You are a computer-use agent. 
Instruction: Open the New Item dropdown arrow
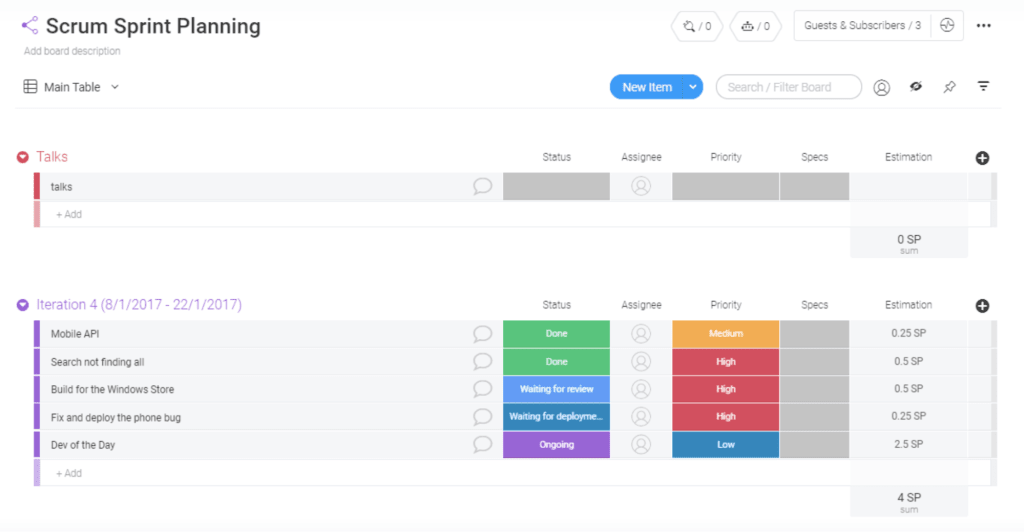[x=692, y=87]
